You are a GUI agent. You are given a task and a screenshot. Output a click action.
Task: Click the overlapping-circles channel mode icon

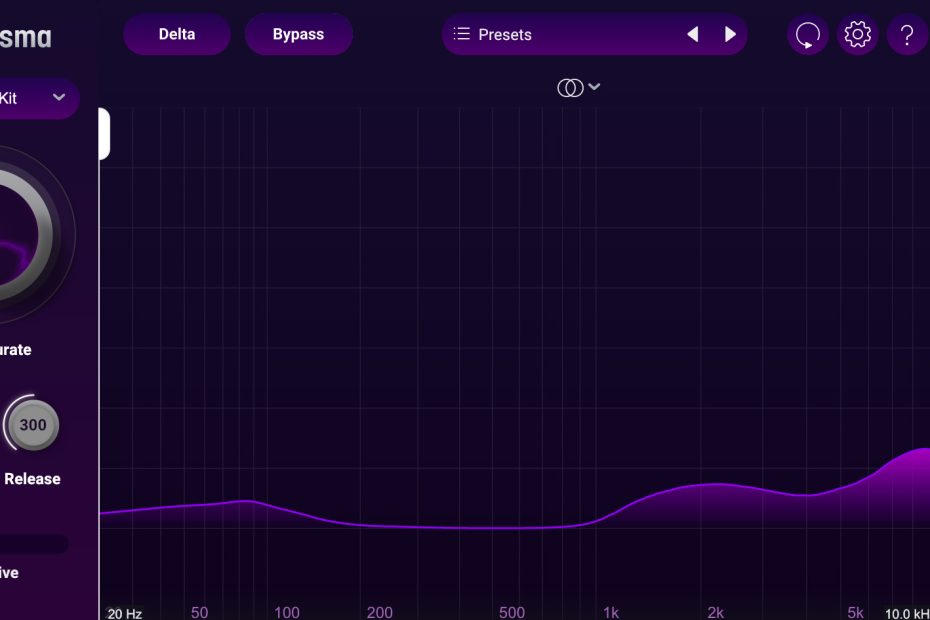click(x=570, y=88)
